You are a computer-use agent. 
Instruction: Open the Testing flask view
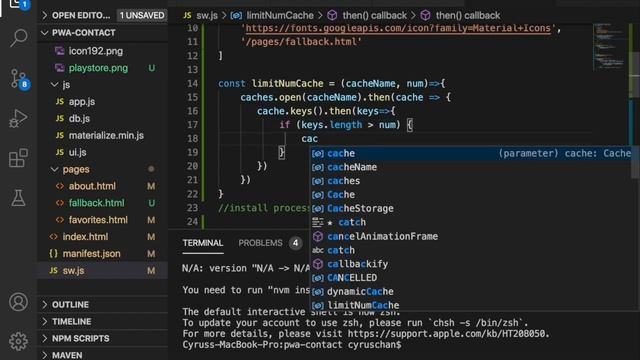[x=18, y=198]
